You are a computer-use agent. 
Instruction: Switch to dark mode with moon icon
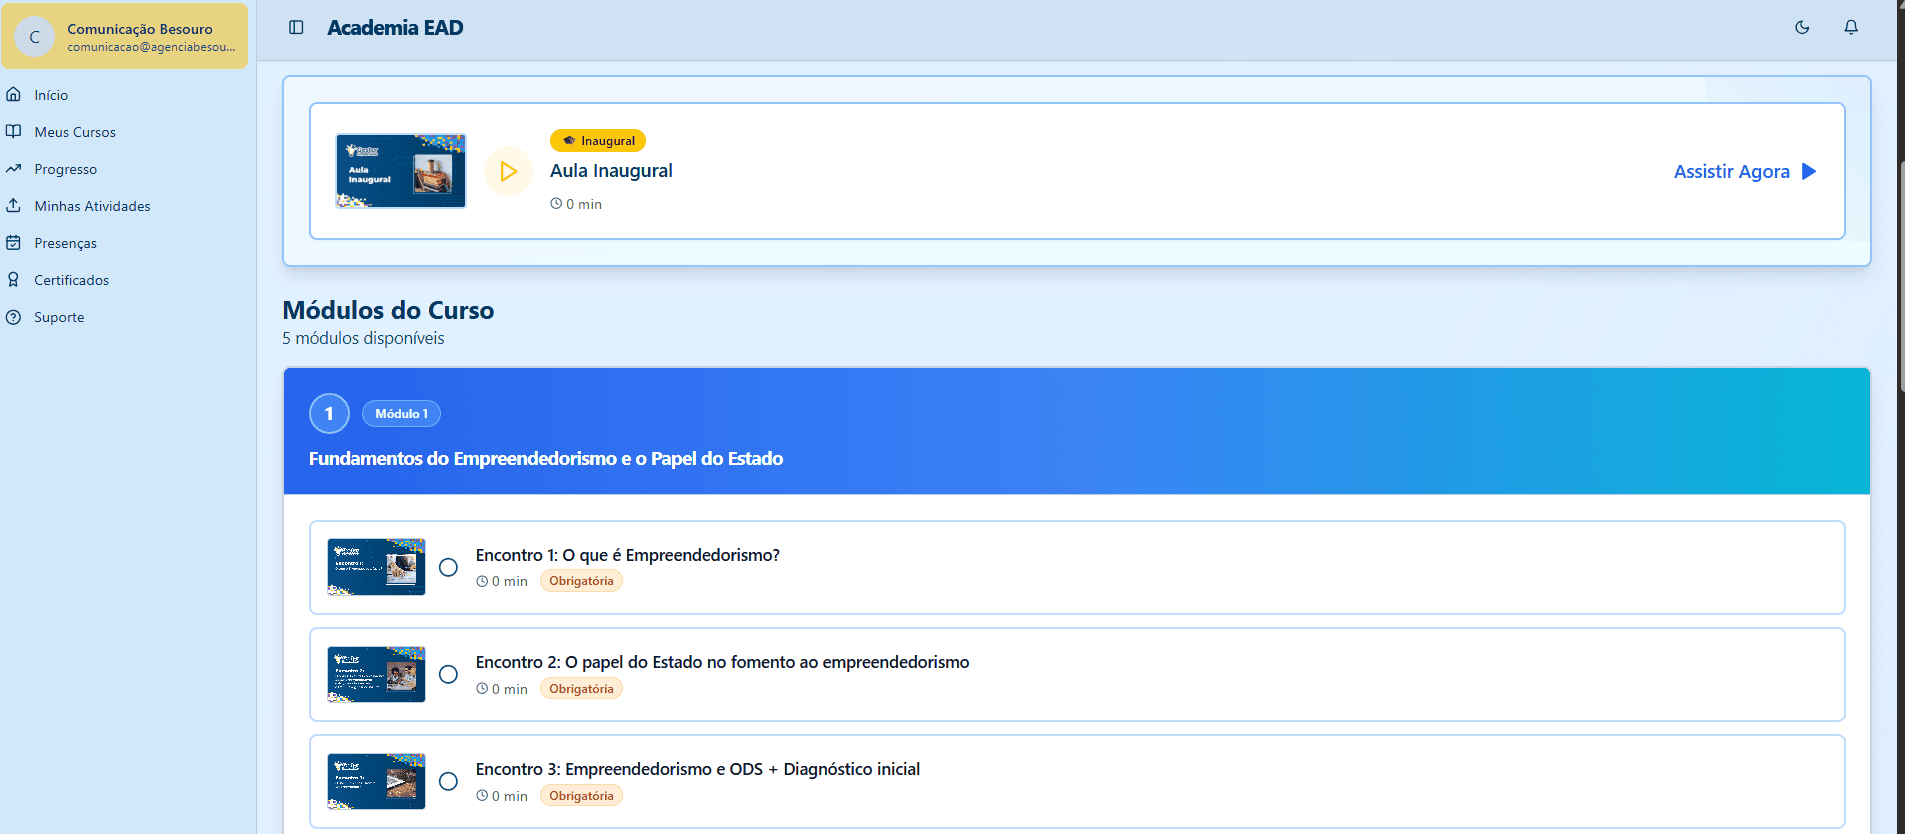(x=1802, y=28)
